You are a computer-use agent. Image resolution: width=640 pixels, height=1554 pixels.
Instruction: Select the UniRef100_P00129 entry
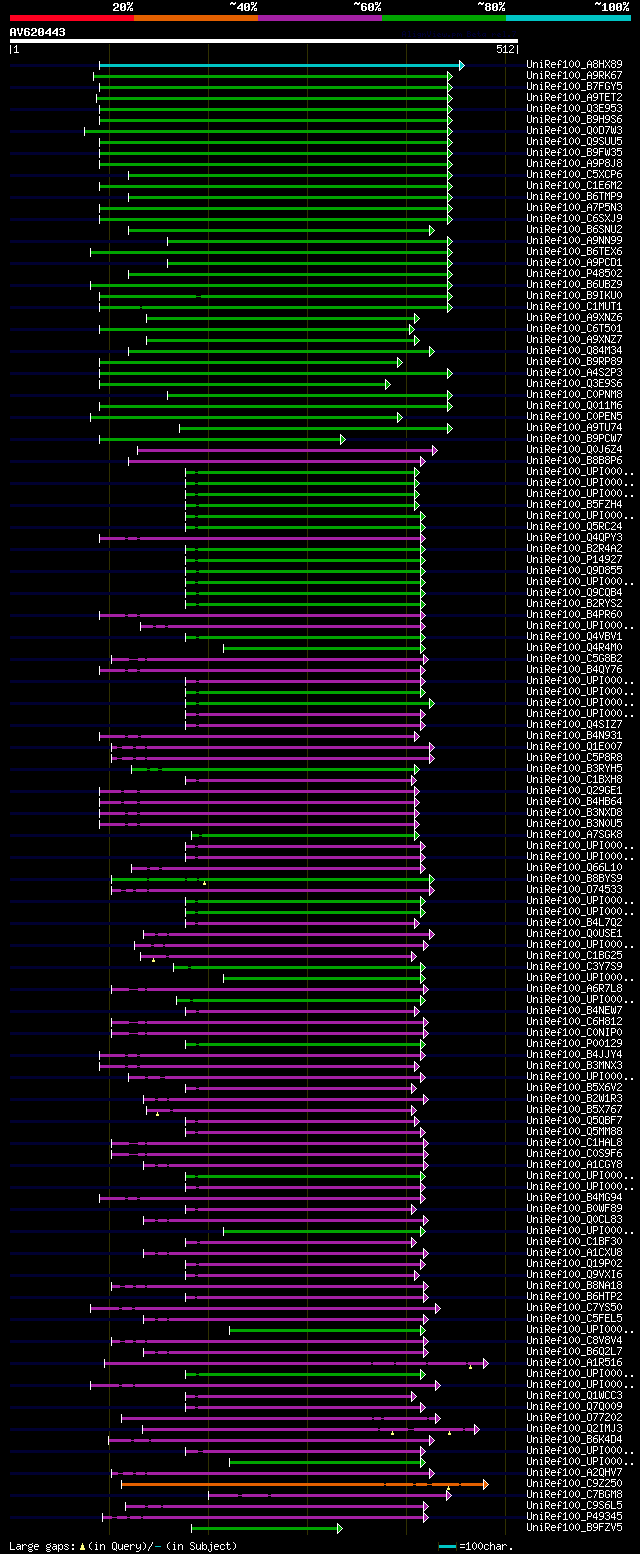(574, 1044)
